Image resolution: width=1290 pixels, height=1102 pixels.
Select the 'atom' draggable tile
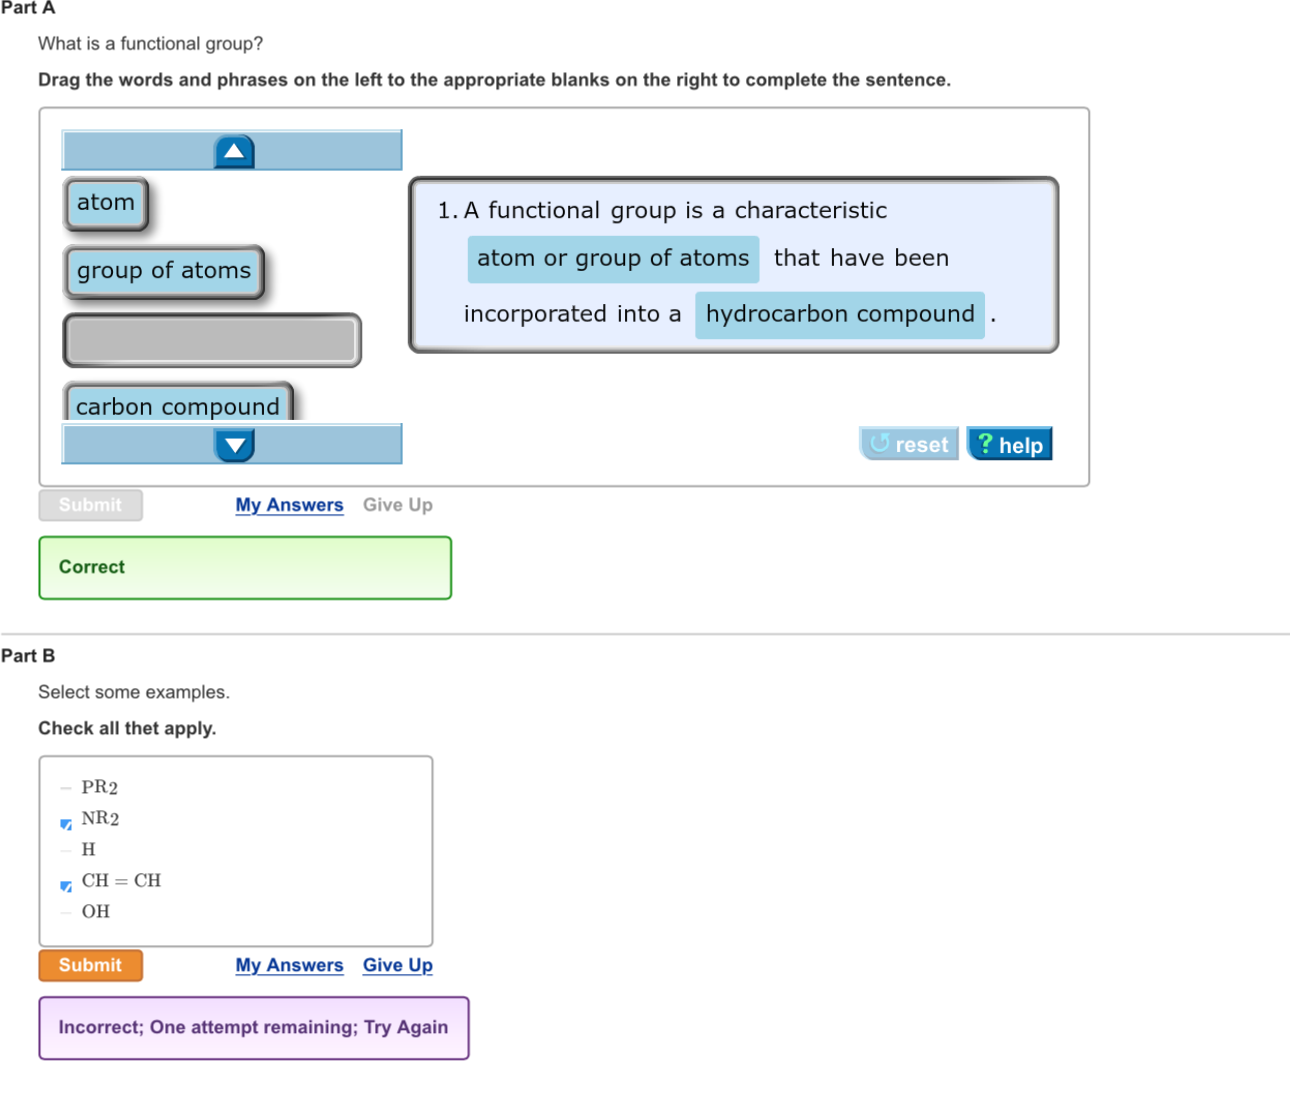105,202
